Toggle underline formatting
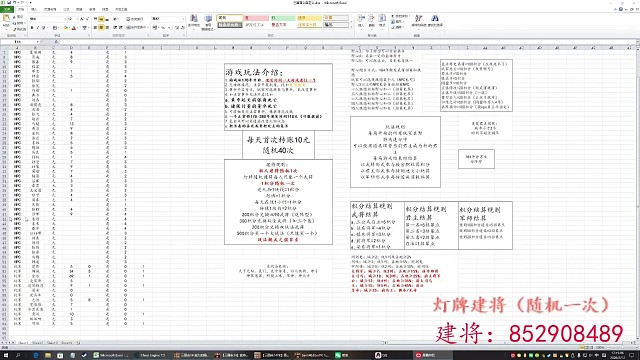640x360 pixels. click(x=44, y=28)
